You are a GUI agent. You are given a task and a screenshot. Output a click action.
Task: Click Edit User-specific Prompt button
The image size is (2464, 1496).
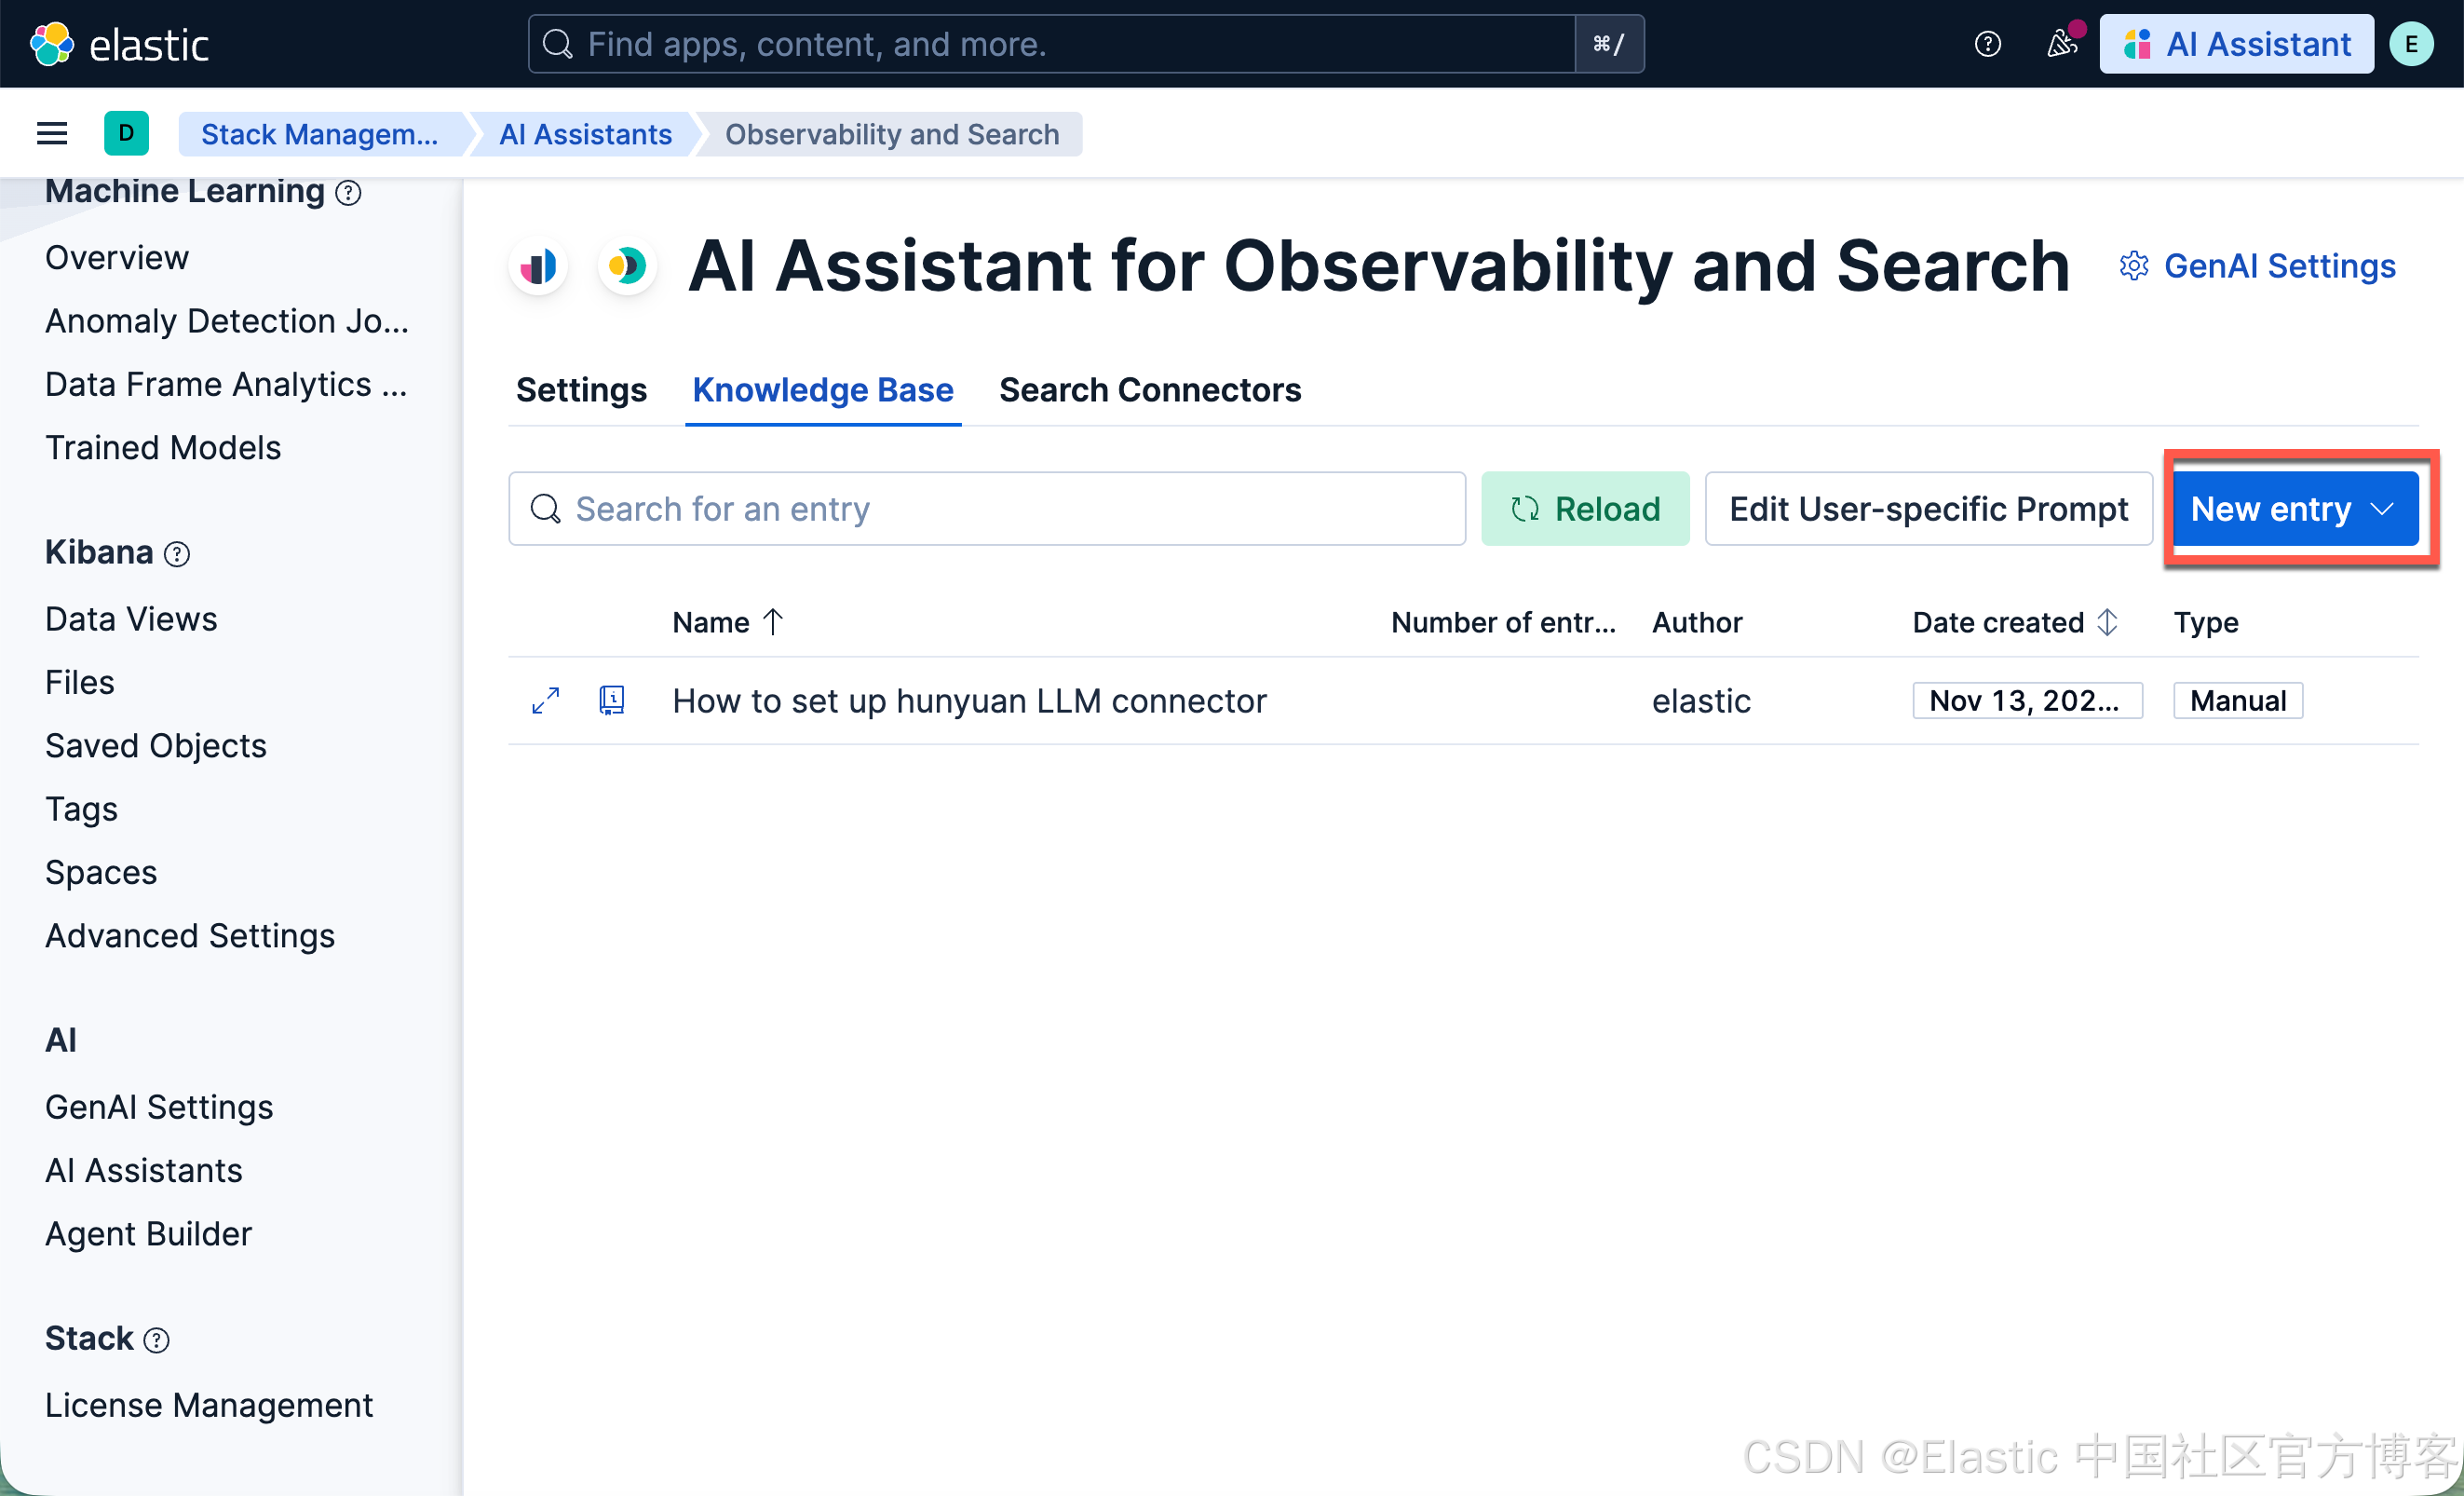(x=1927, y=509)
